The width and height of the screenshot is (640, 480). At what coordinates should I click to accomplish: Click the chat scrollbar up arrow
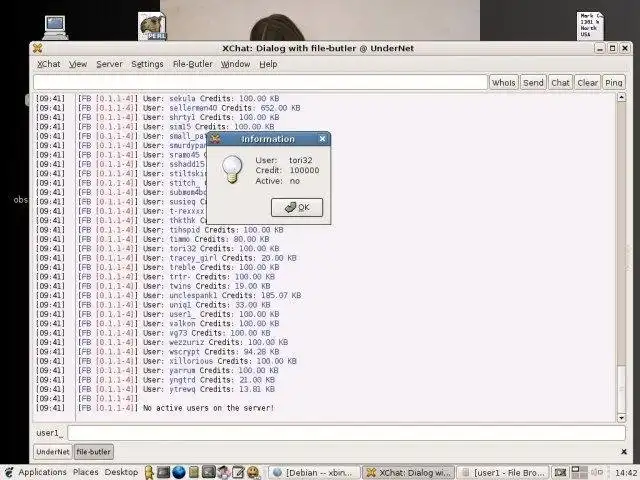621,97
